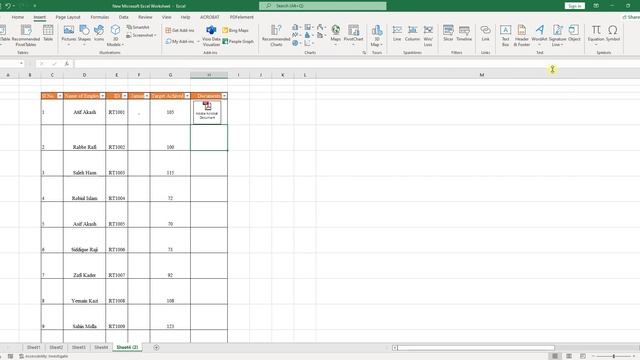
Task: Switch to Page Layout view in status bar
Action: (x=569, y=356)
